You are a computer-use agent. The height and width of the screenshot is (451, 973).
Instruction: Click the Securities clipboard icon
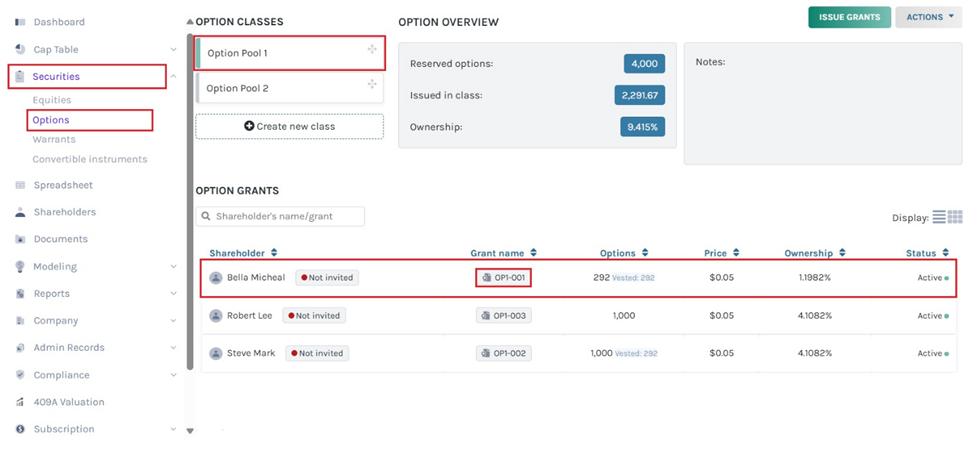19,76
